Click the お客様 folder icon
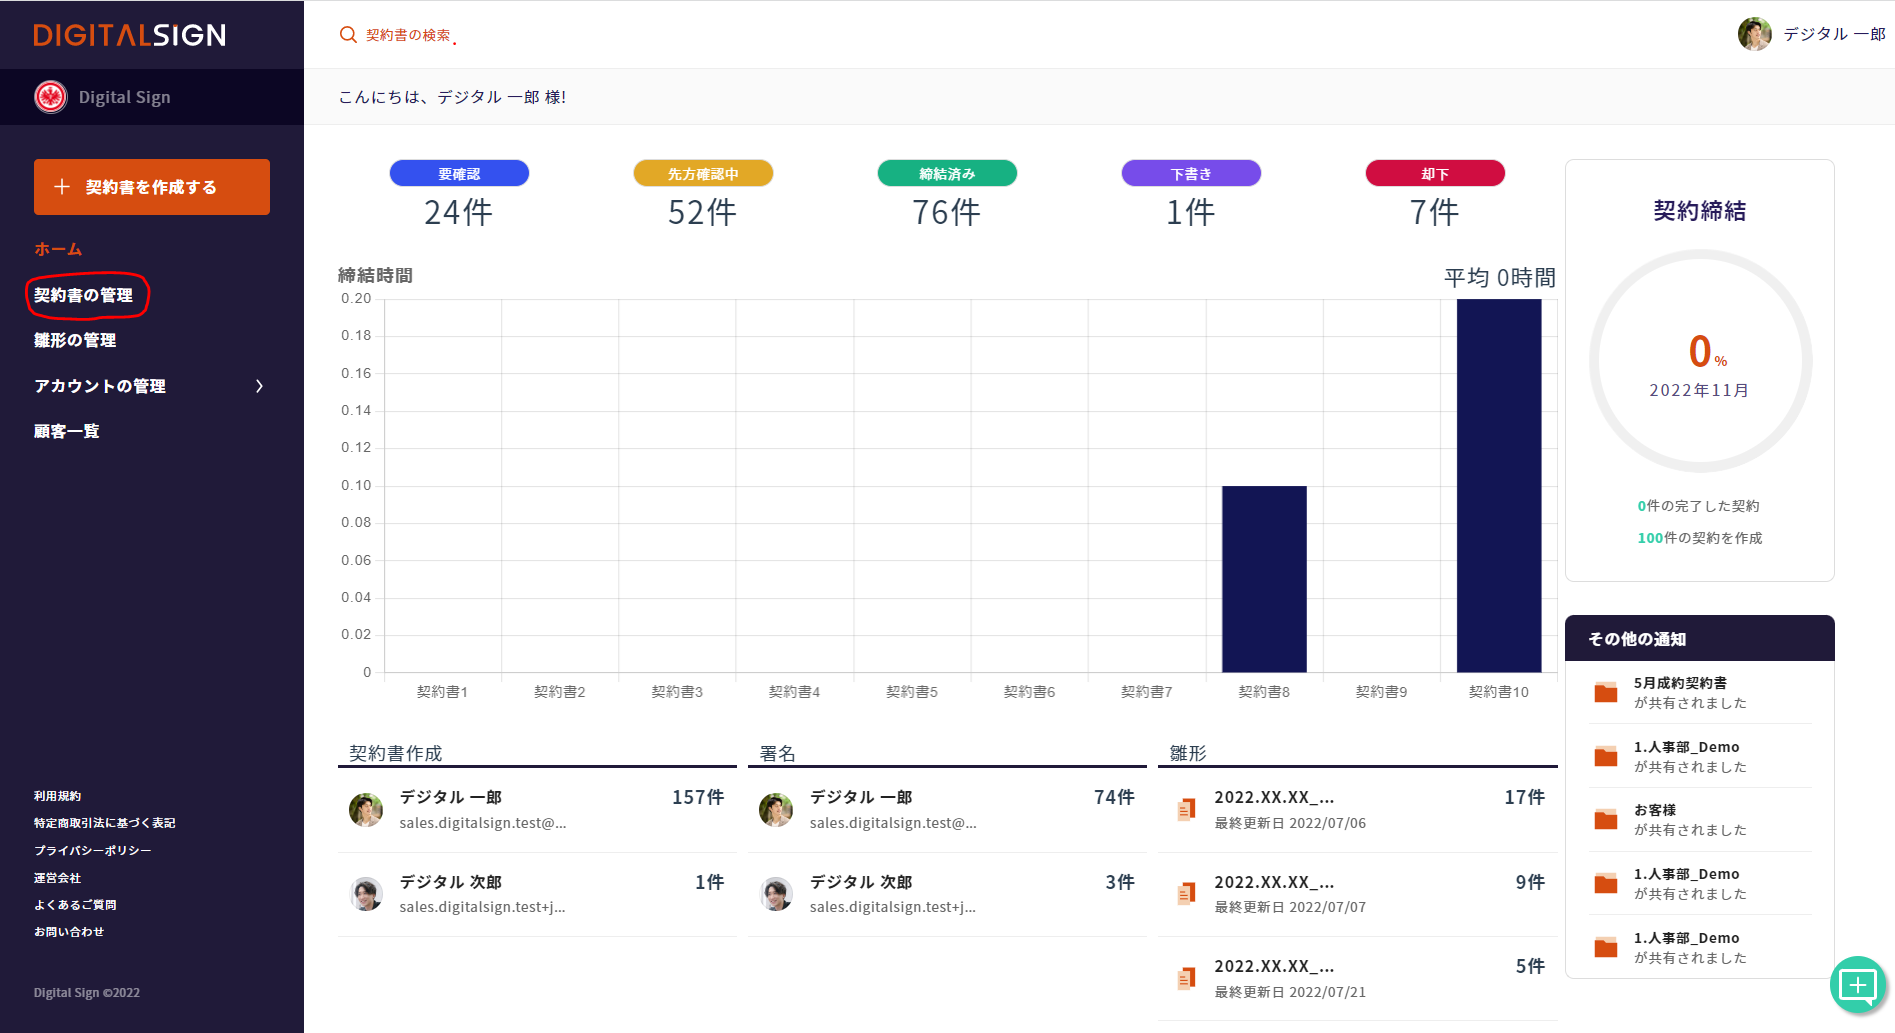The image size is (1895, 1033). point(1606,820)
